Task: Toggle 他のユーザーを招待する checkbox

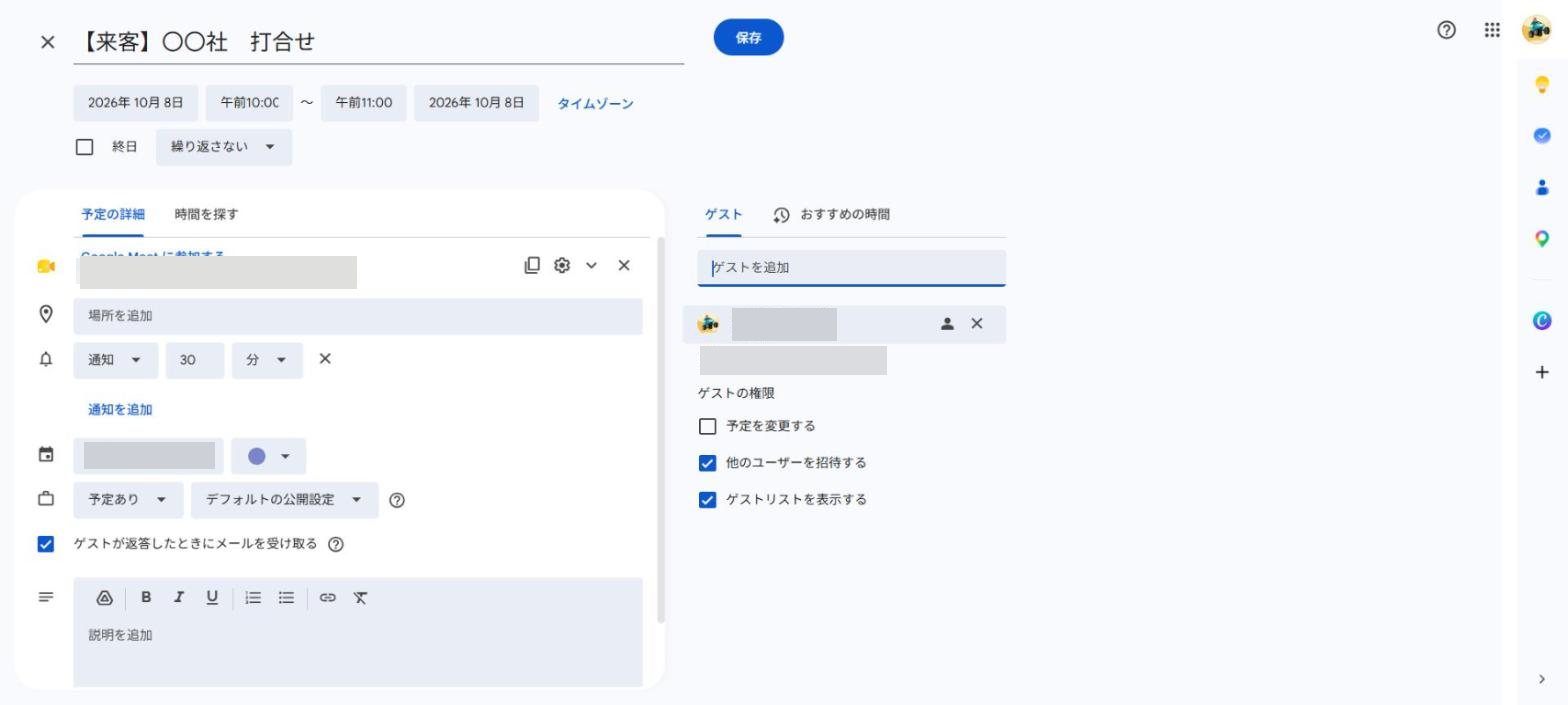Action: point(708,463)
